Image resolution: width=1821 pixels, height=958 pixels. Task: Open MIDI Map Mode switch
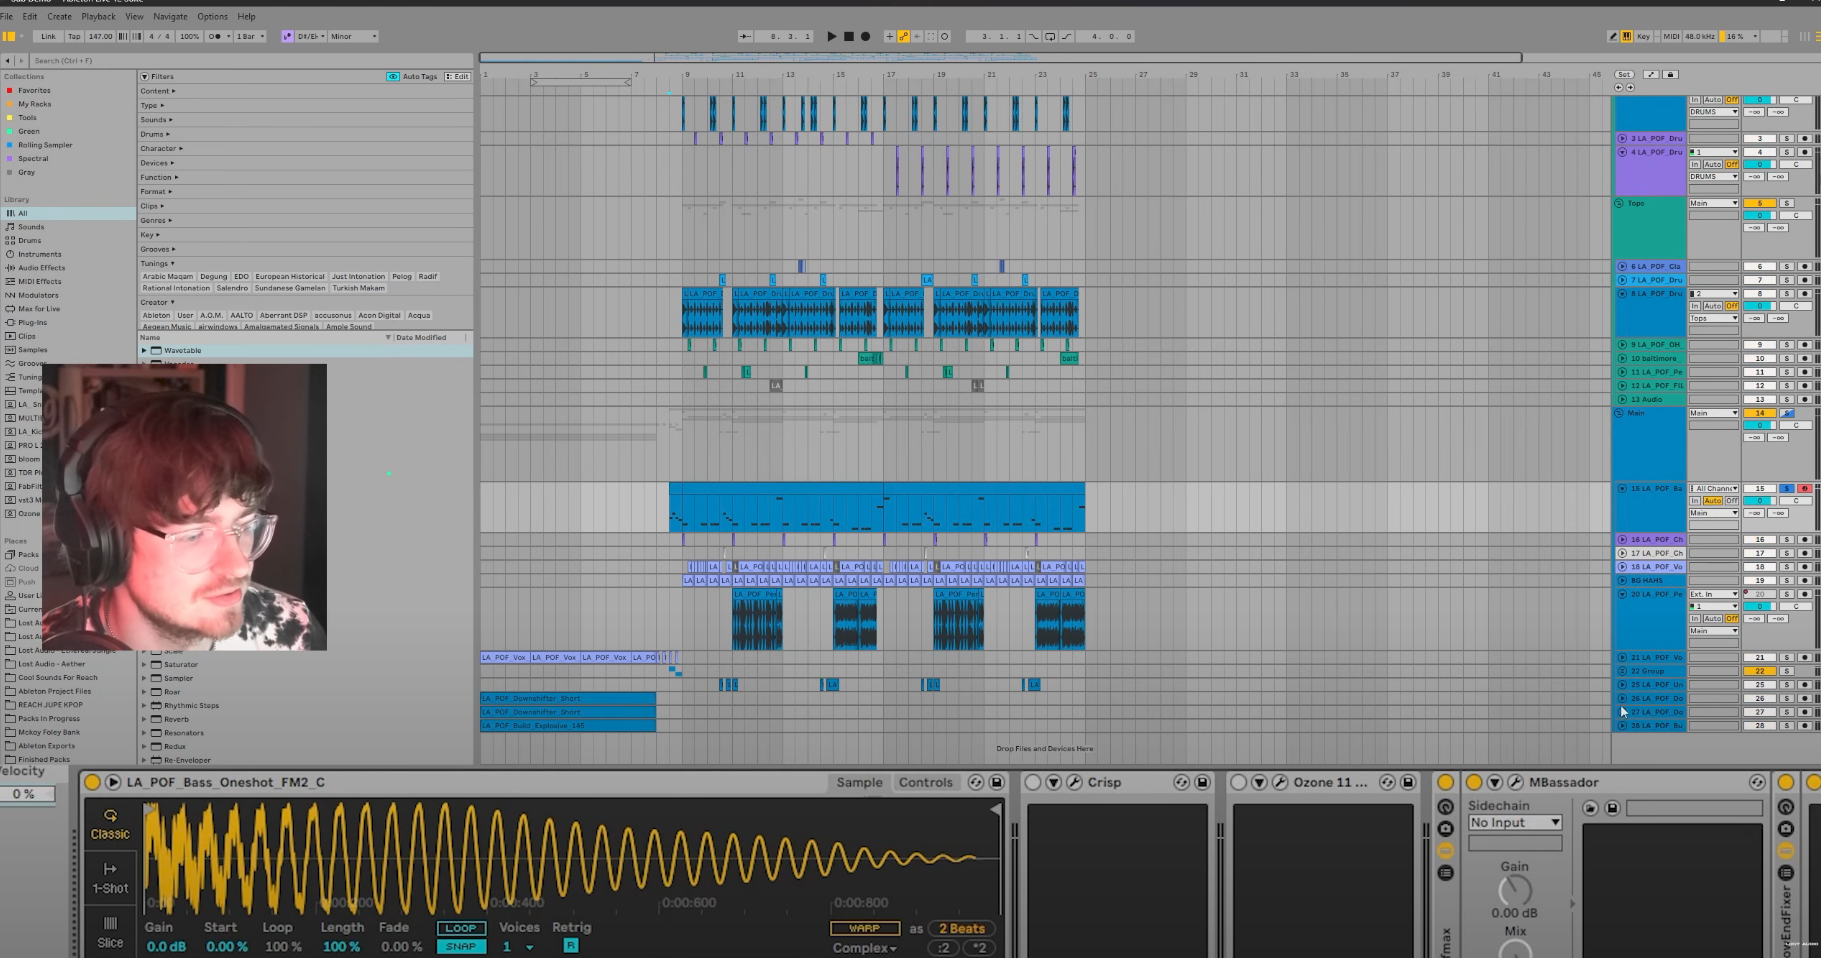coord(1671,36)
